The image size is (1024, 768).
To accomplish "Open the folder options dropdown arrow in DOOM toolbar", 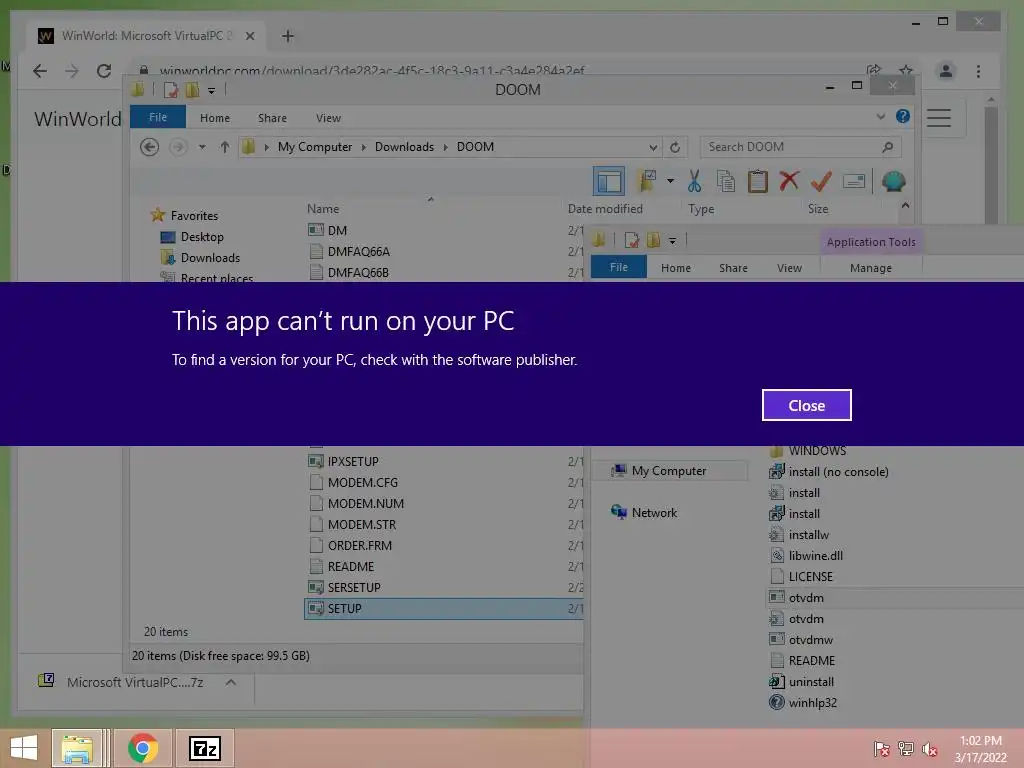I will tap(670, 181).
